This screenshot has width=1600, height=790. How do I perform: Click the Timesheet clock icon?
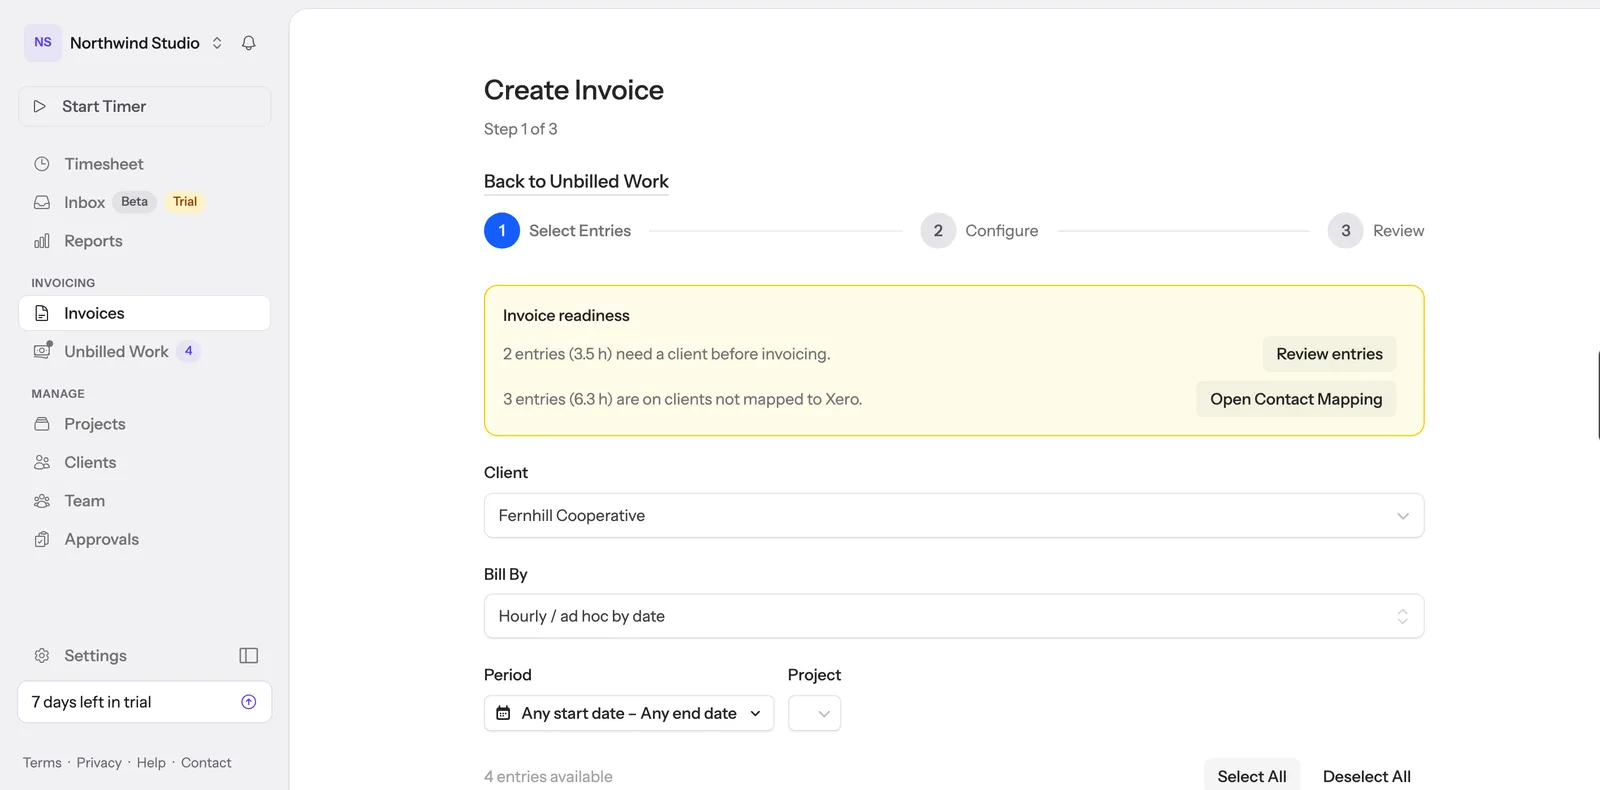pos(42,164)
